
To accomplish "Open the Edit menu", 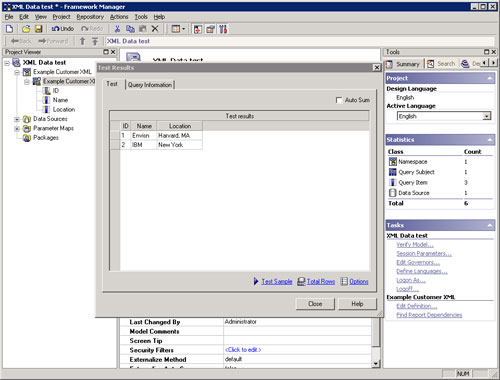I will [24, 17].
